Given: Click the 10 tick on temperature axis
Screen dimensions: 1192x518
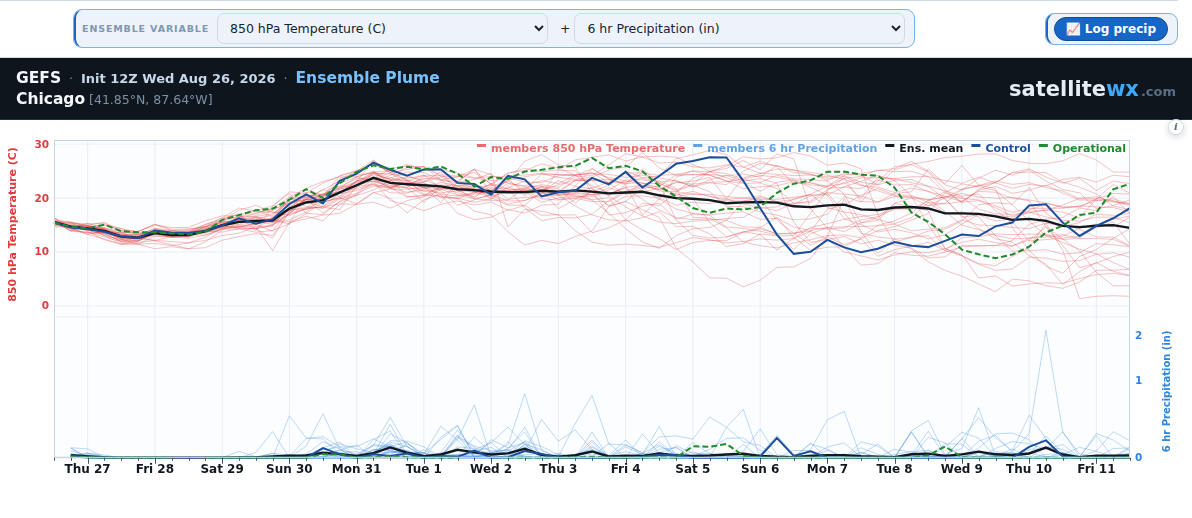Looking at the screenshot, I should pyautogui.click(x=41, y=252).
